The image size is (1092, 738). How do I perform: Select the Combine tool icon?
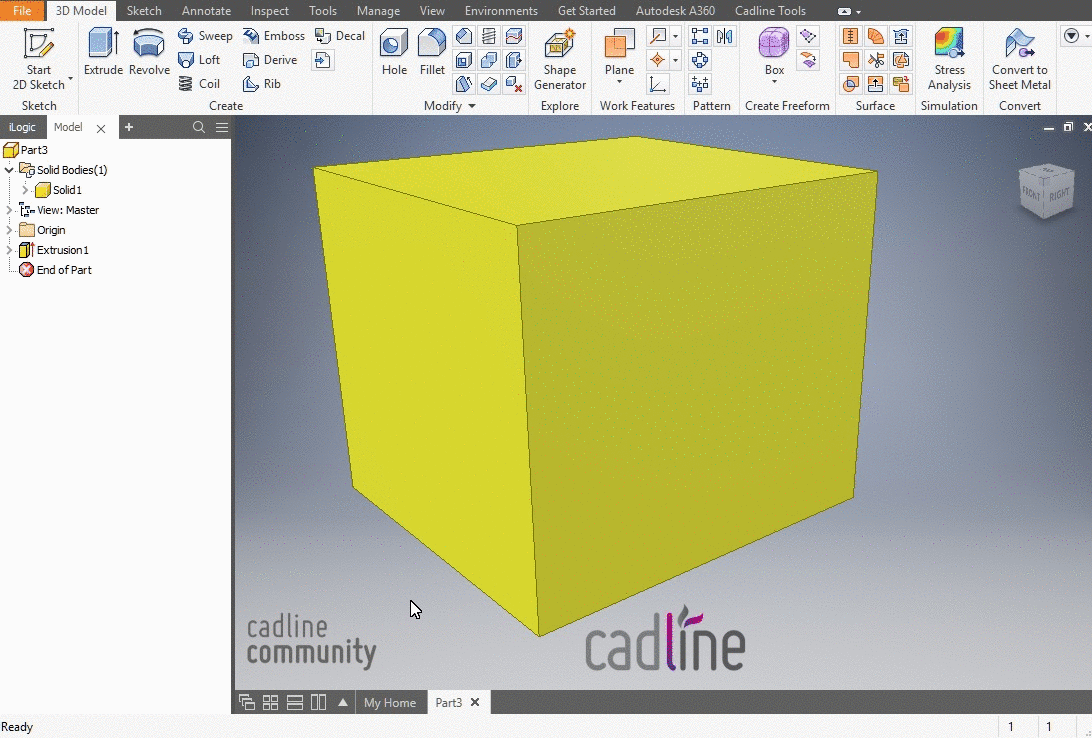point(489,60)
